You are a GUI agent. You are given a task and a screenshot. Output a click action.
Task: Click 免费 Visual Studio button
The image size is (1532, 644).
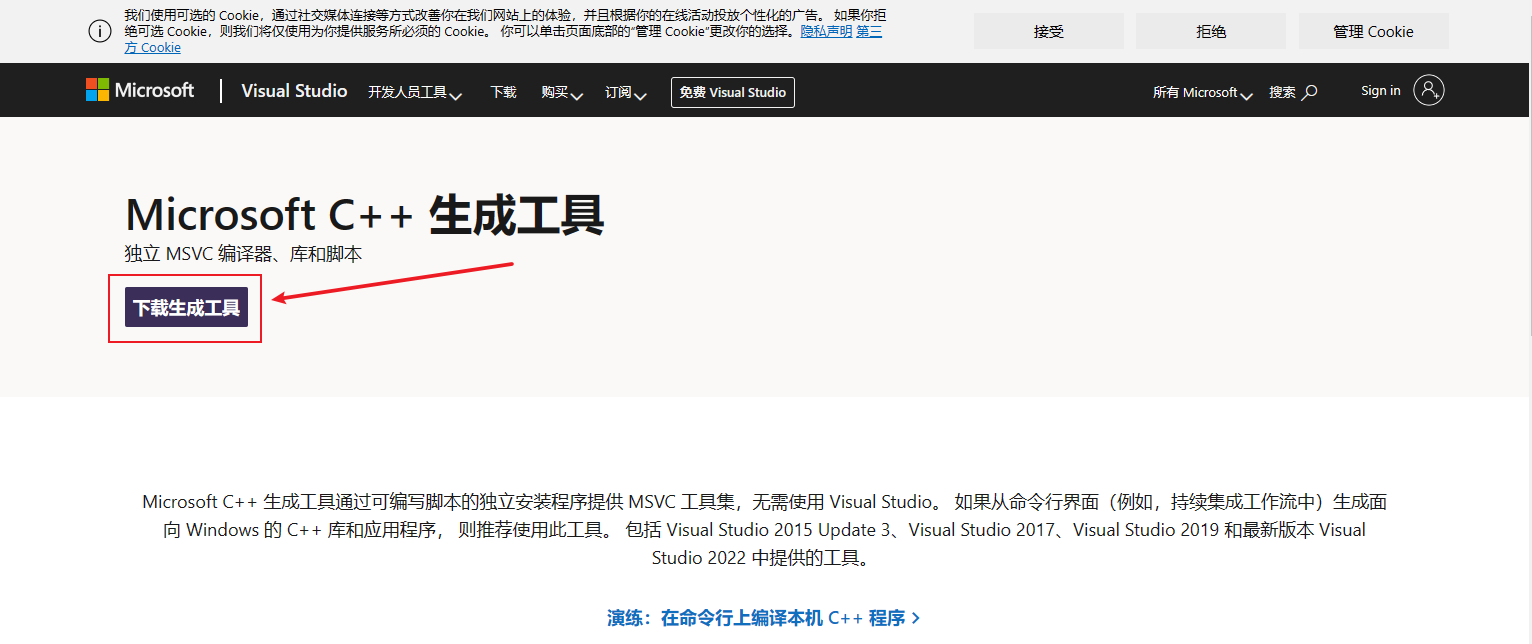[733, 92]
